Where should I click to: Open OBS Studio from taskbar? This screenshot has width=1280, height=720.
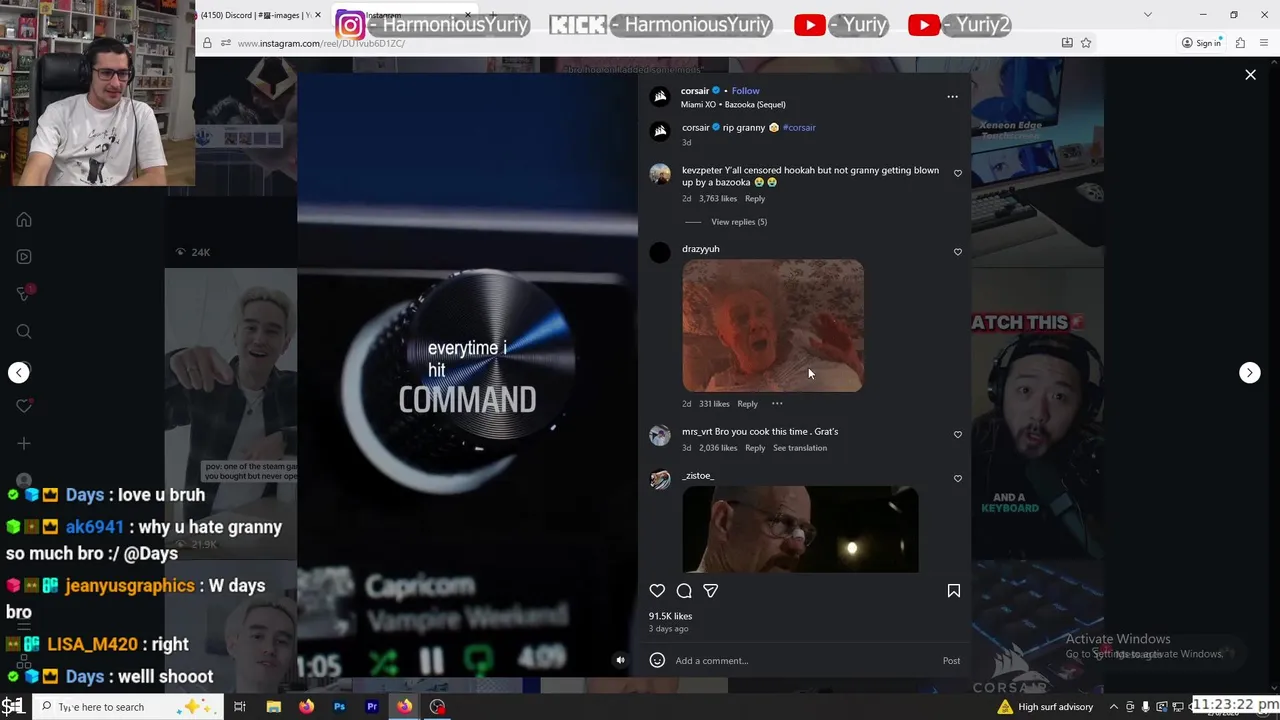437,707
